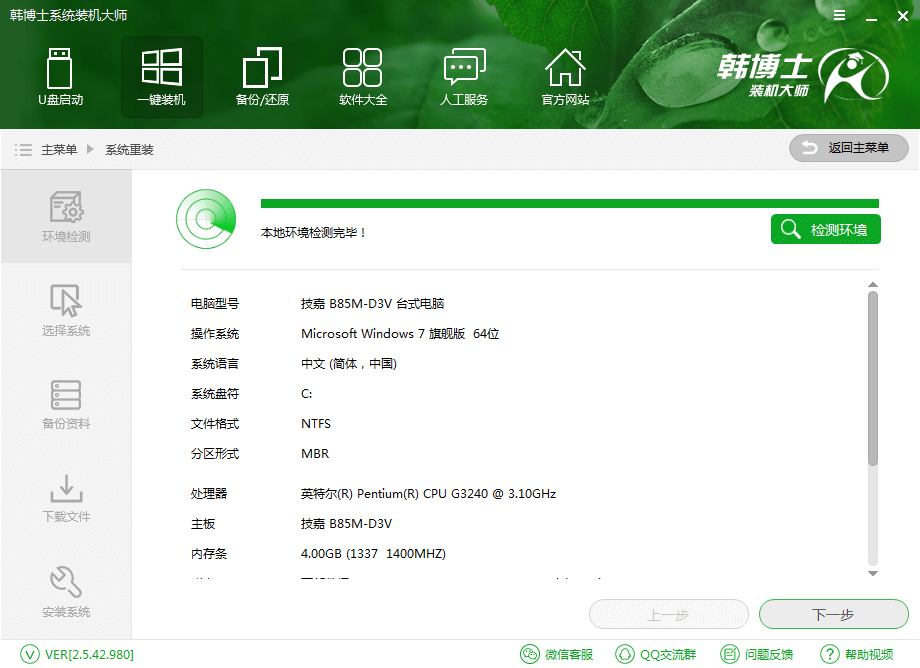
Task: Click the 主菜单 list icon in breadcrumb
Action: click(23, 150)
